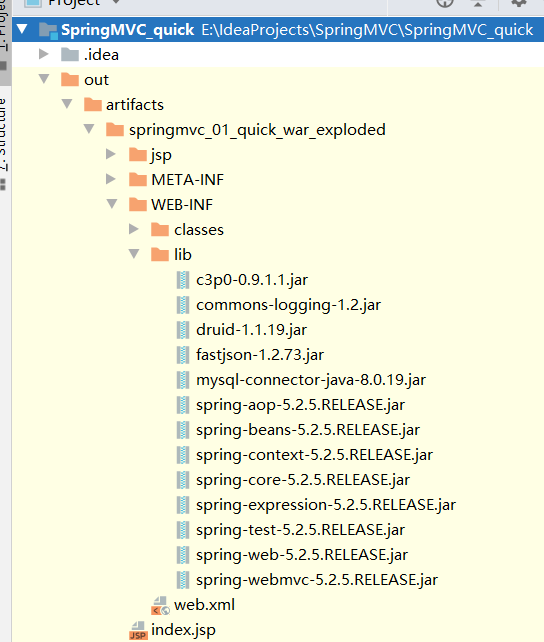Click the fastjson jar archive icon
The height and width of the screenshot is (642, 544).
183,355
